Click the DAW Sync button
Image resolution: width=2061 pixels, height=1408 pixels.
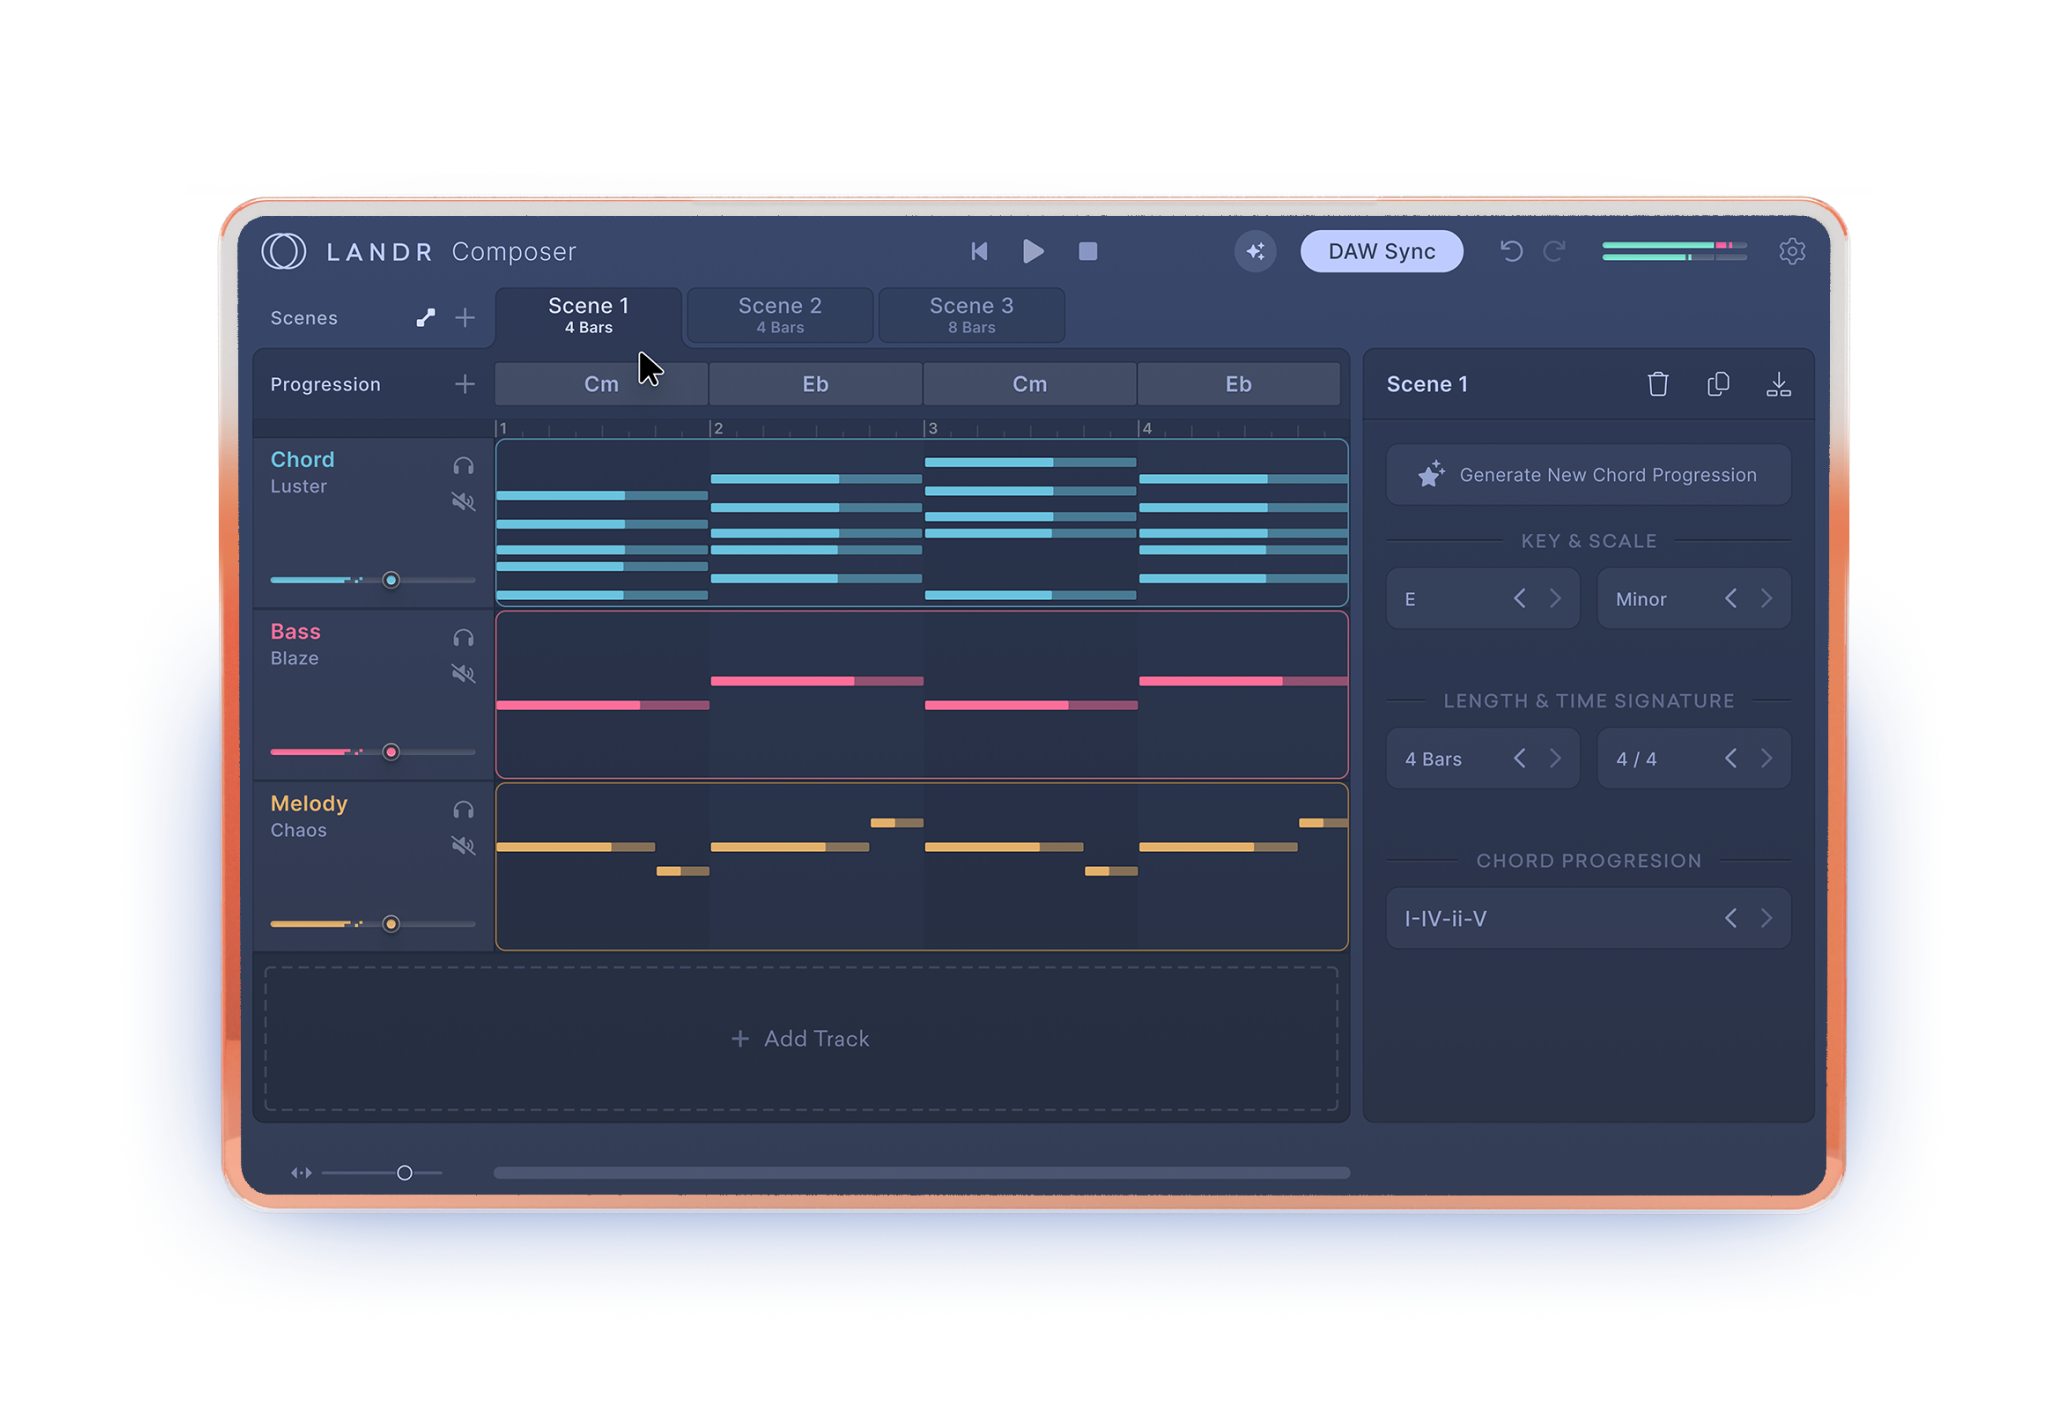pos(1381,251)
